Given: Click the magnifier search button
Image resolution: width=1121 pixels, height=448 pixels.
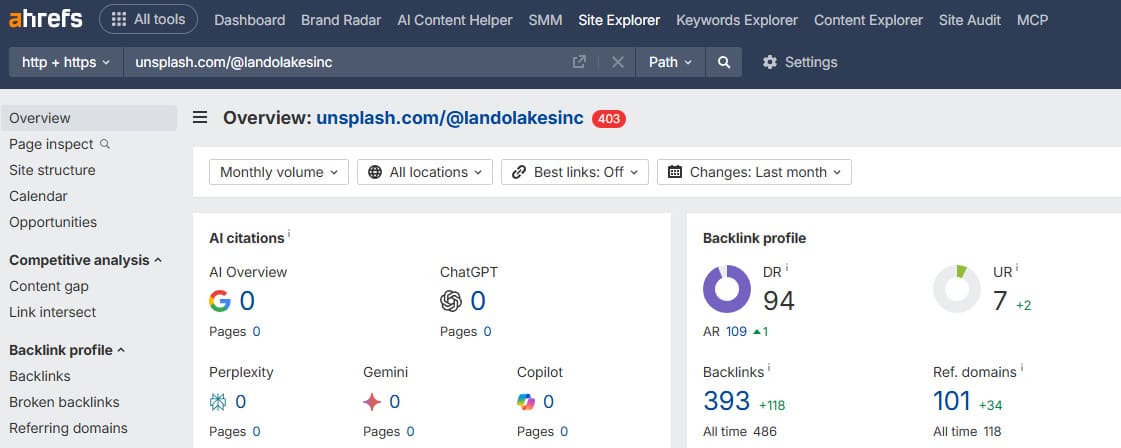Looking at the screenshot, I should 724,62.
